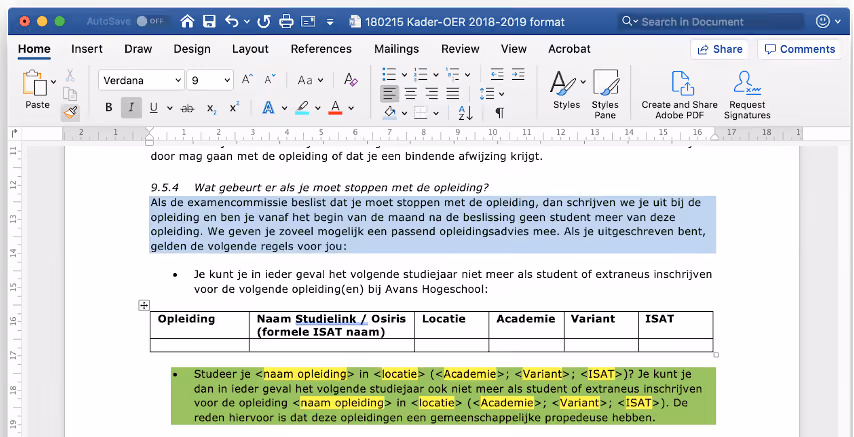Open the Layout tab
This screenshot has height=437, width=854.
[250, 48]
